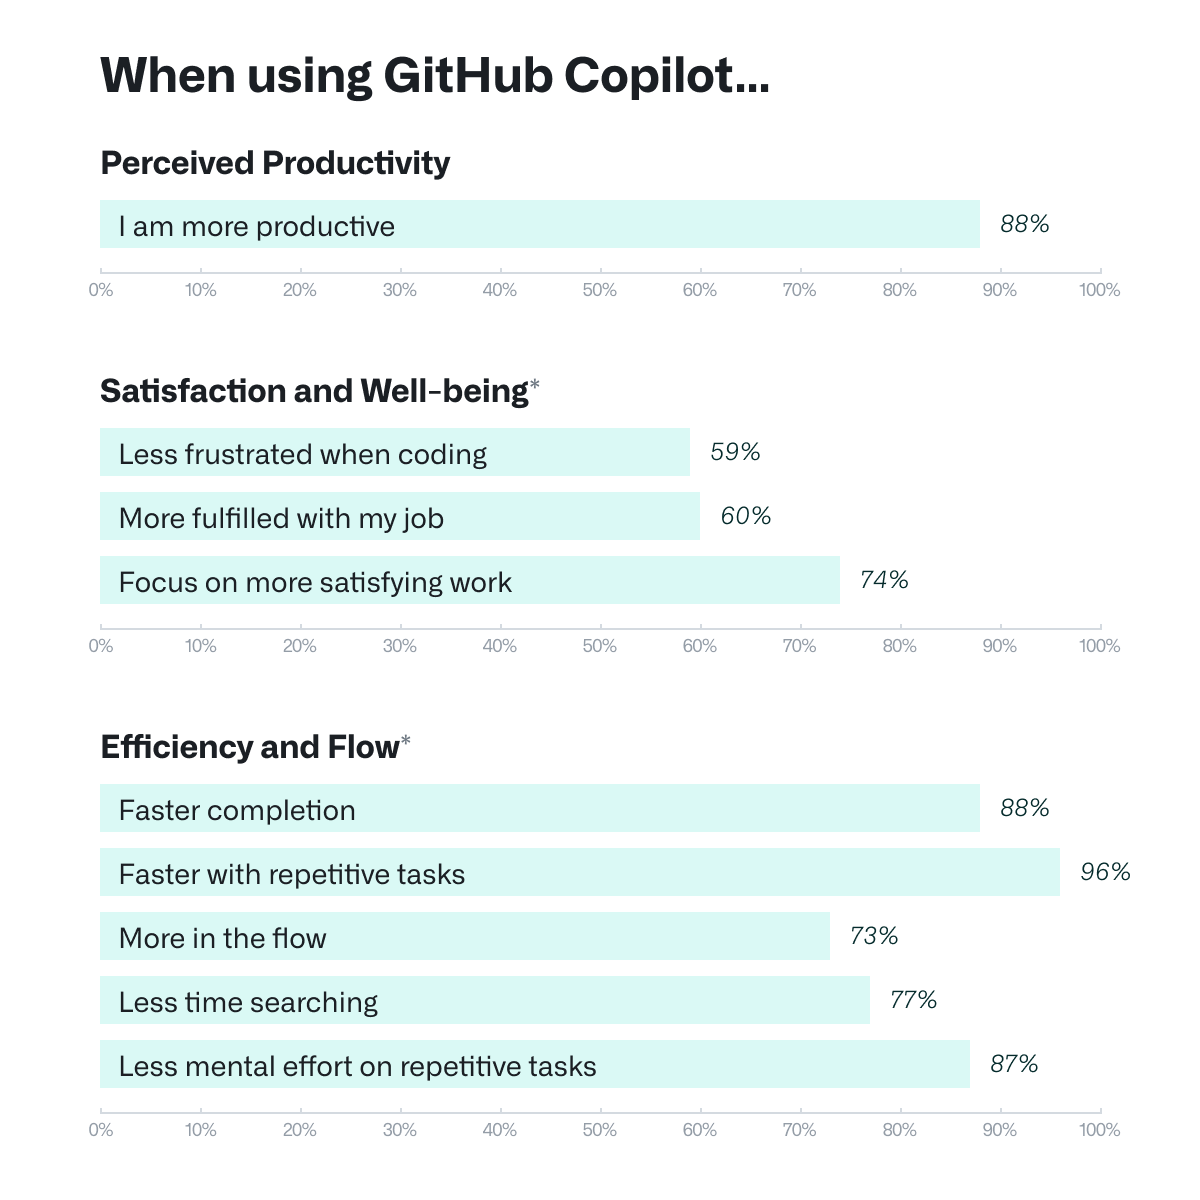Viewport: 1200px width, 1200px height.
Task: Select the 96% value label
Action: [1105, 872]
